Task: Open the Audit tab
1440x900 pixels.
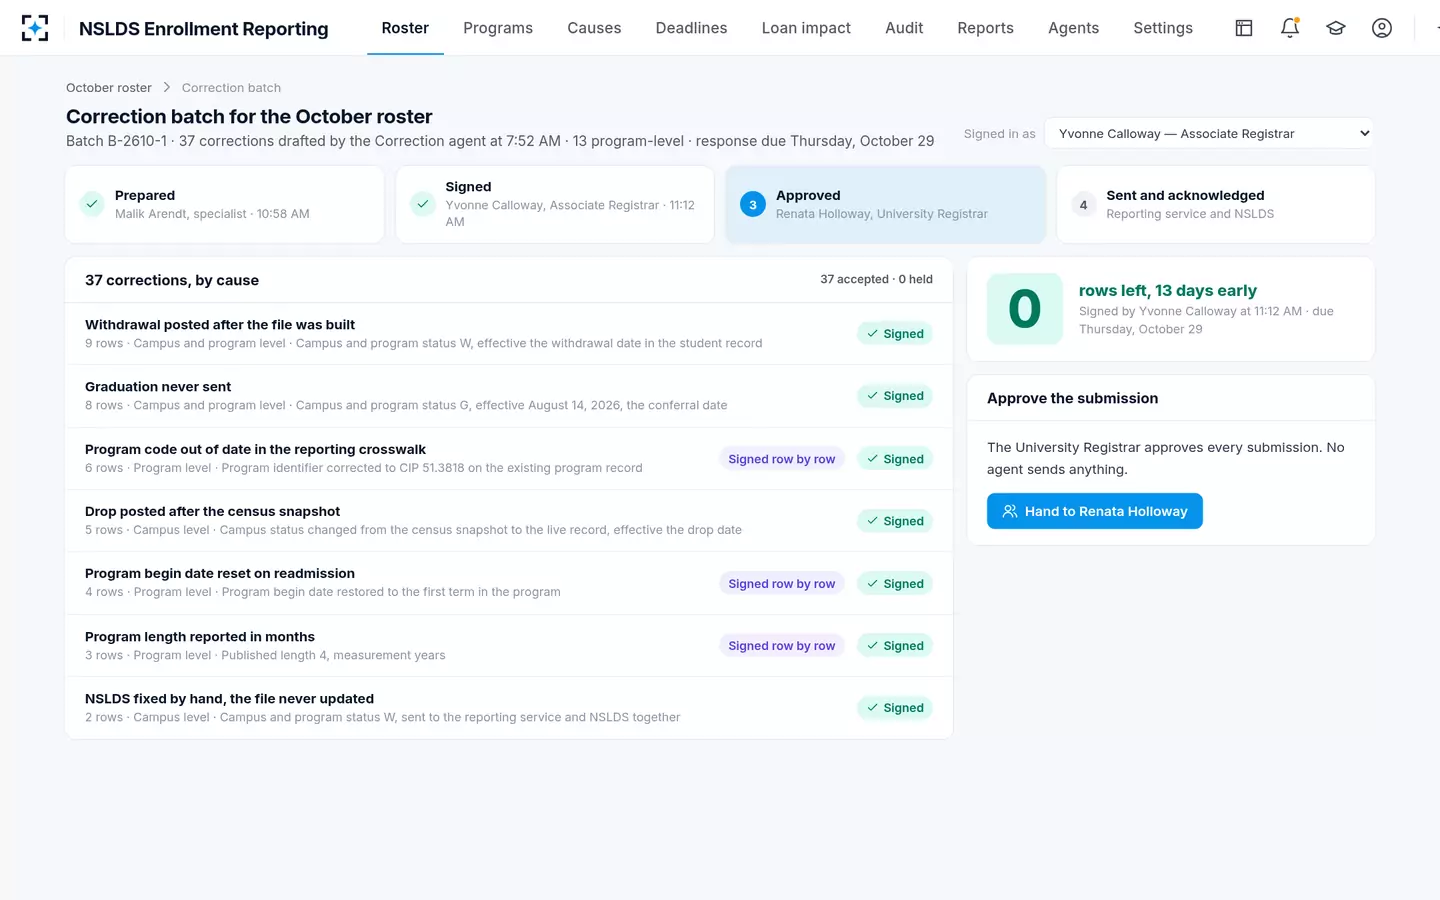Action: 904,28
